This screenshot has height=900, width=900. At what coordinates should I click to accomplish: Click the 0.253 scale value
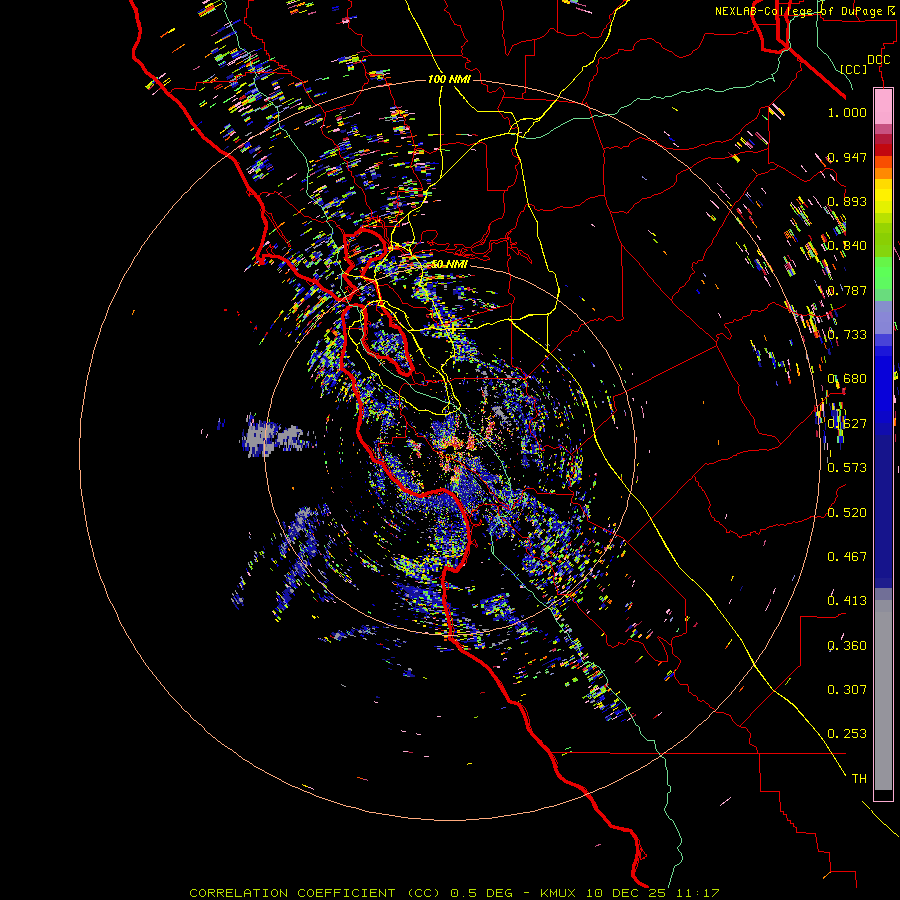click(847, 734)
